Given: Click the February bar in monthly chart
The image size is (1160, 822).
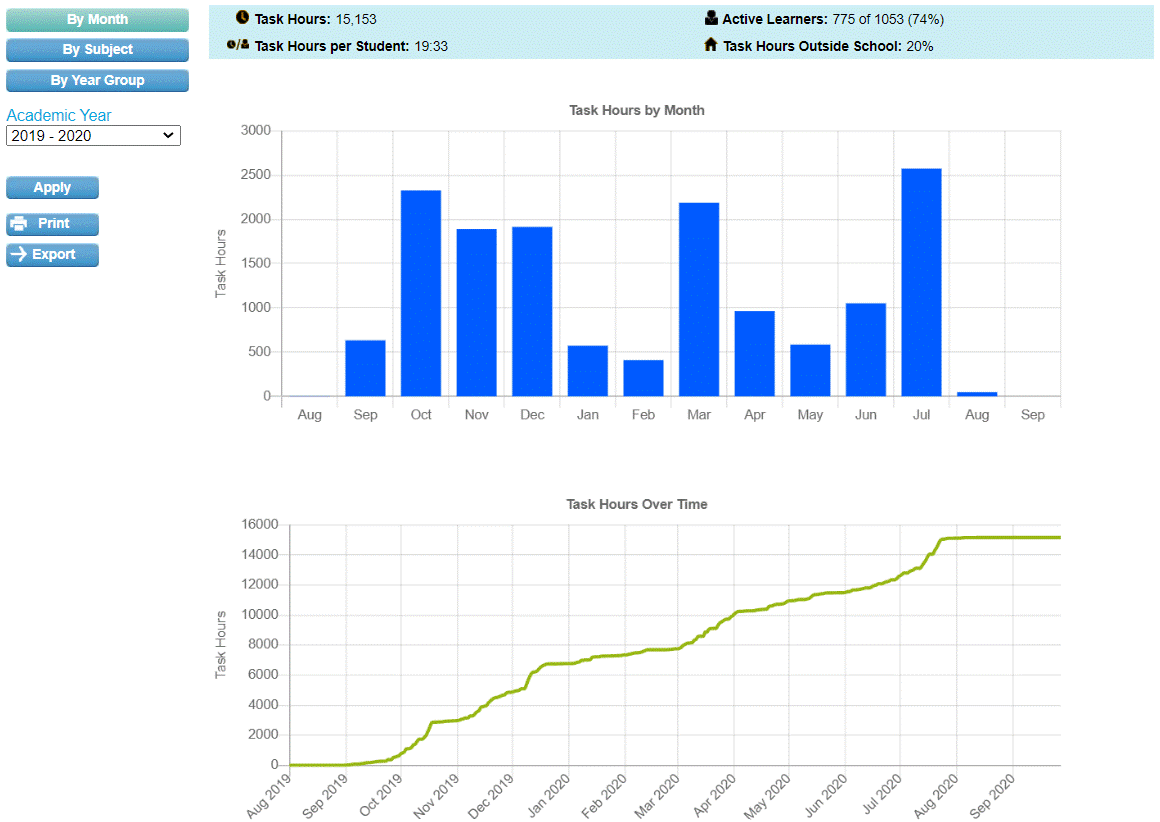Looking at the screenshot, I should pyautogui.click(x=643, y=378).
